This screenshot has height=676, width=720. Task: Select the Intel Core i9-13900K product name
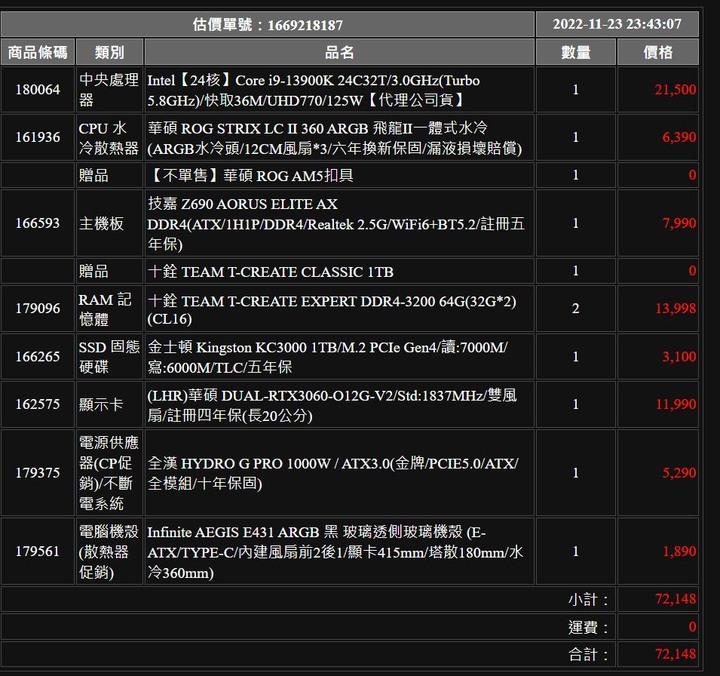(339, 90)
